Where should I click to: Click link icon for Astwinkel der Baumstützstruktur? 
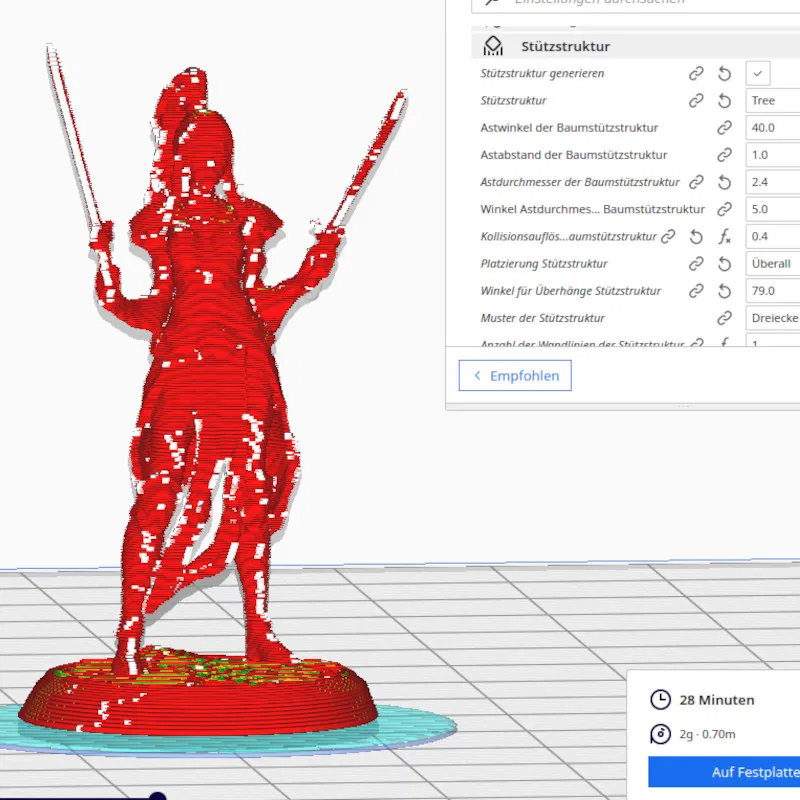point(724,128)
